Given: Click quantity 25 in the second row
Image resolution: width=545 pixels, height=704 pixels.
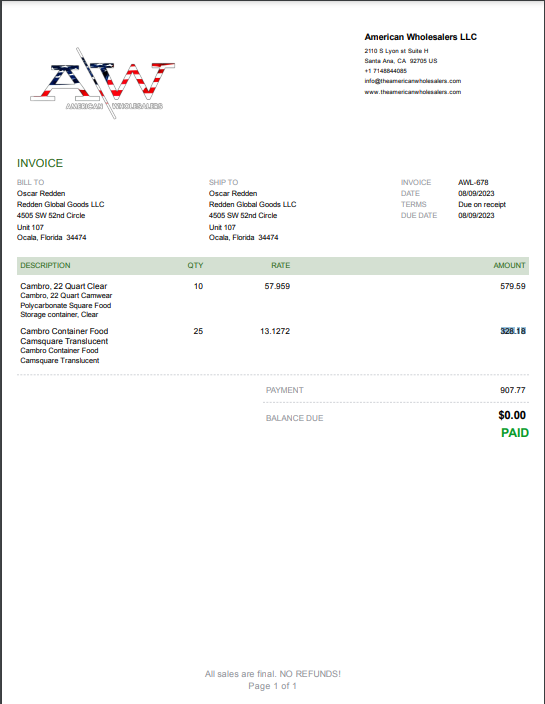Looking at the screenshot, I should tap(198, 331).
